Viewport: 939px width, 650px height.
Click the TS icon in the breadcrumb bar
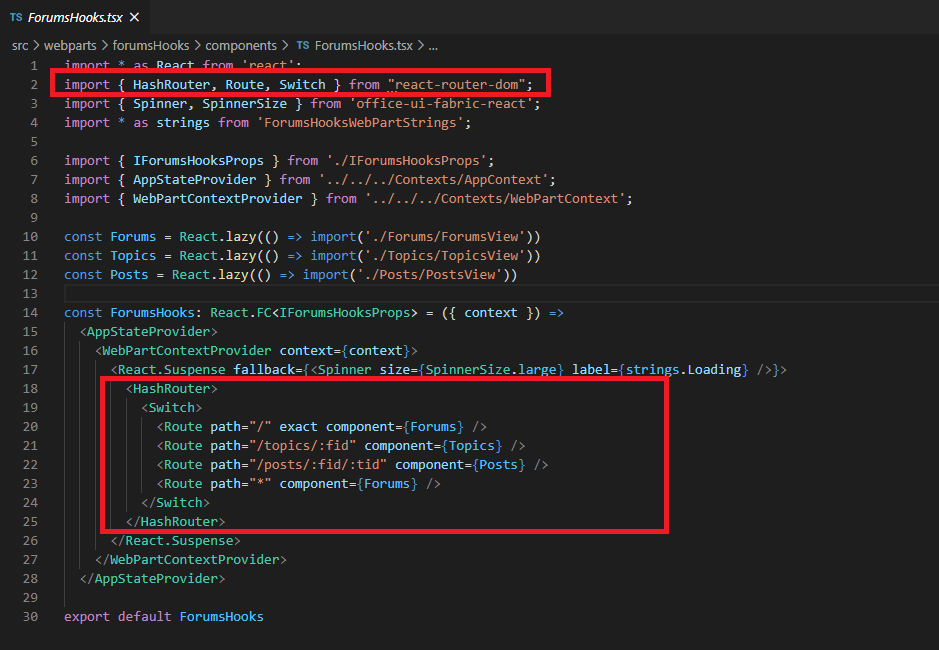click(x=303, y=46)
